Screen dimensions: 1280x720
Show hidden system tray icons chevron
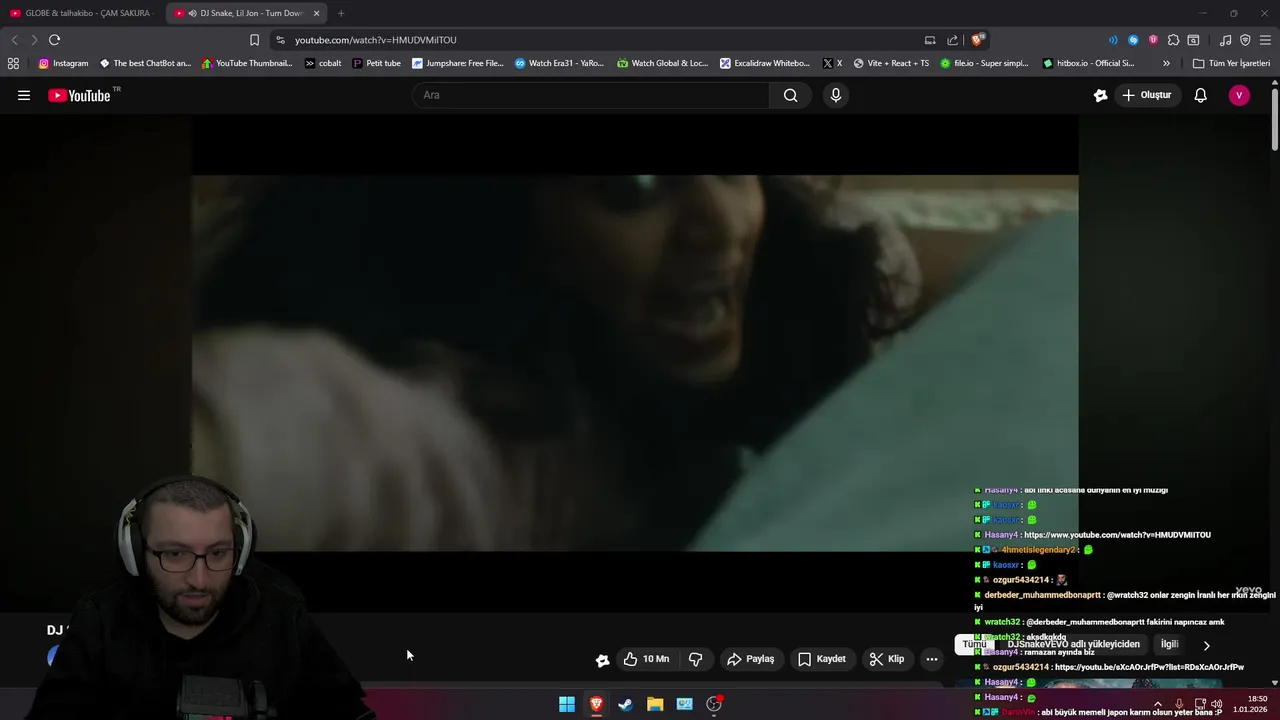[x=1157, y=704]
